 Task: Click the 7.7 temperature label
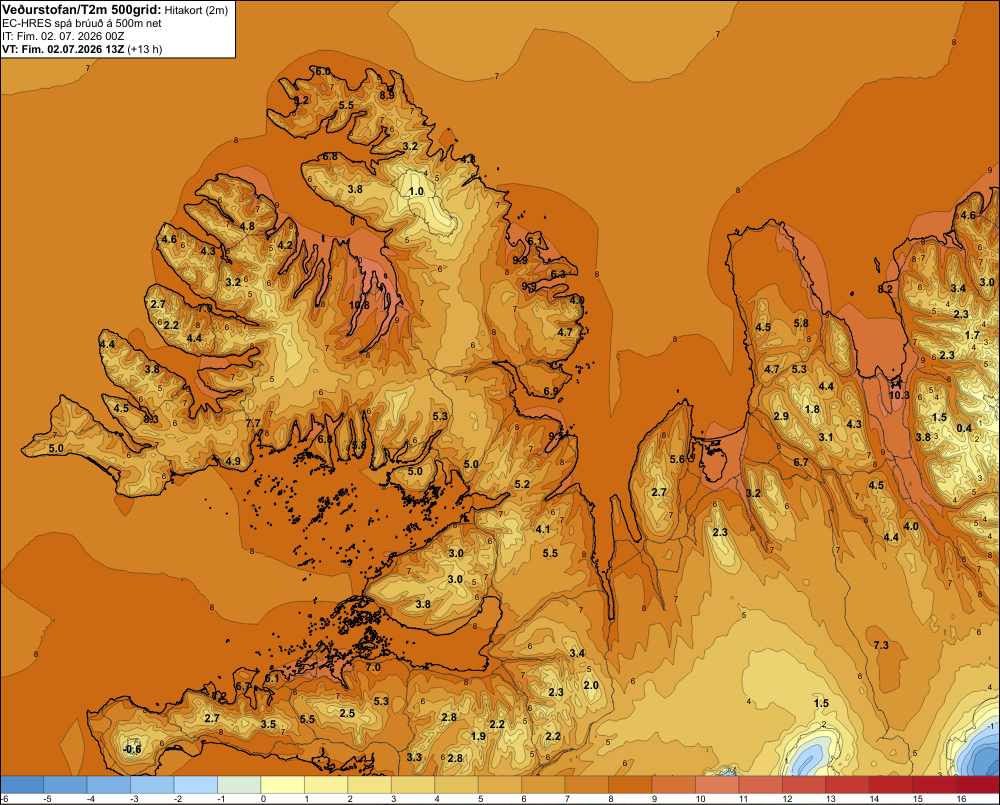click(x=253, y=423)
